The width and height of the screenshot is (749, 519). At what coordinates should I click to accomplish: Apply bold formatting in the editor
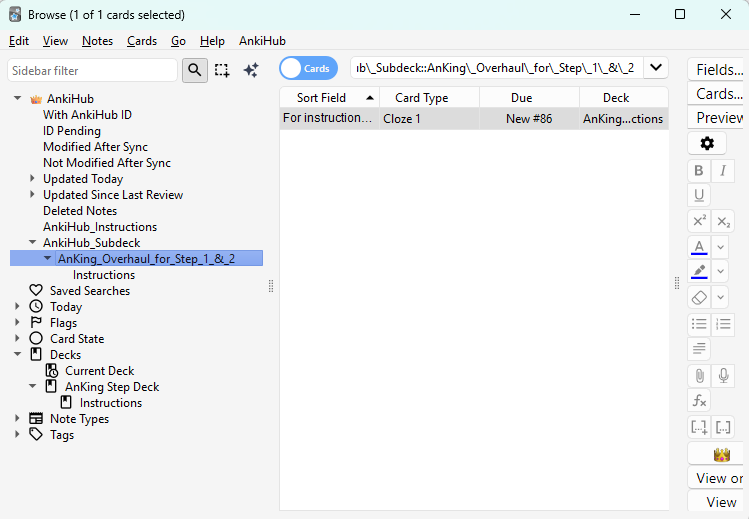point(699,170)
